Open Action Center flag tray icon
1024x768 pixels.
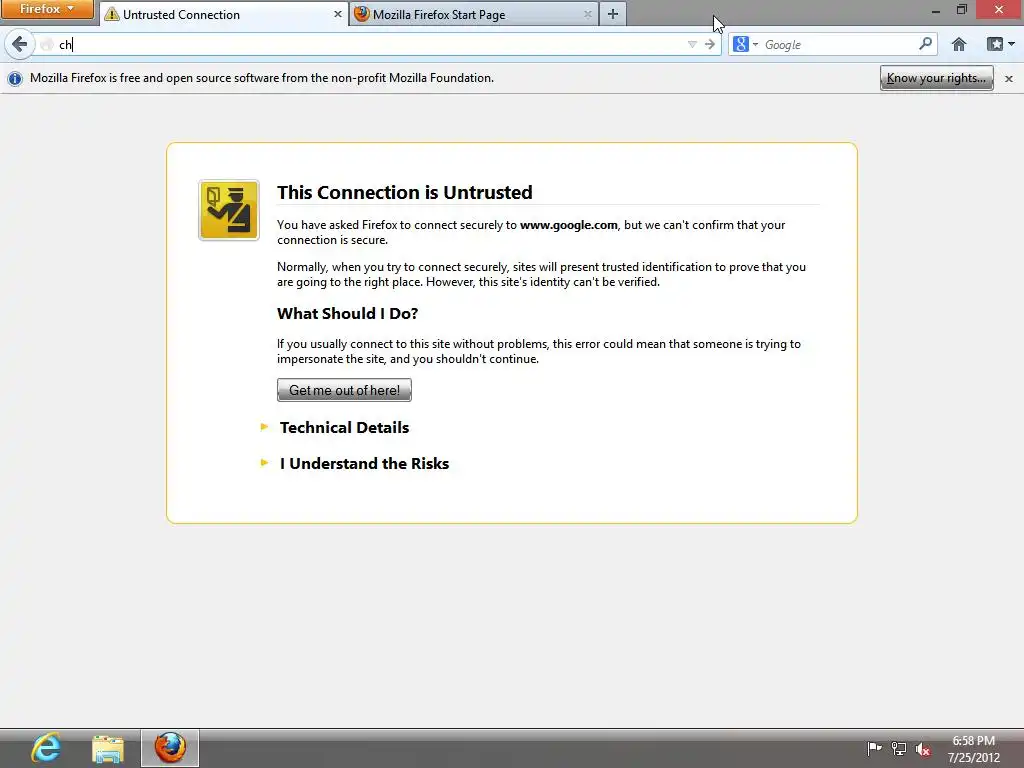click(874, 748)
